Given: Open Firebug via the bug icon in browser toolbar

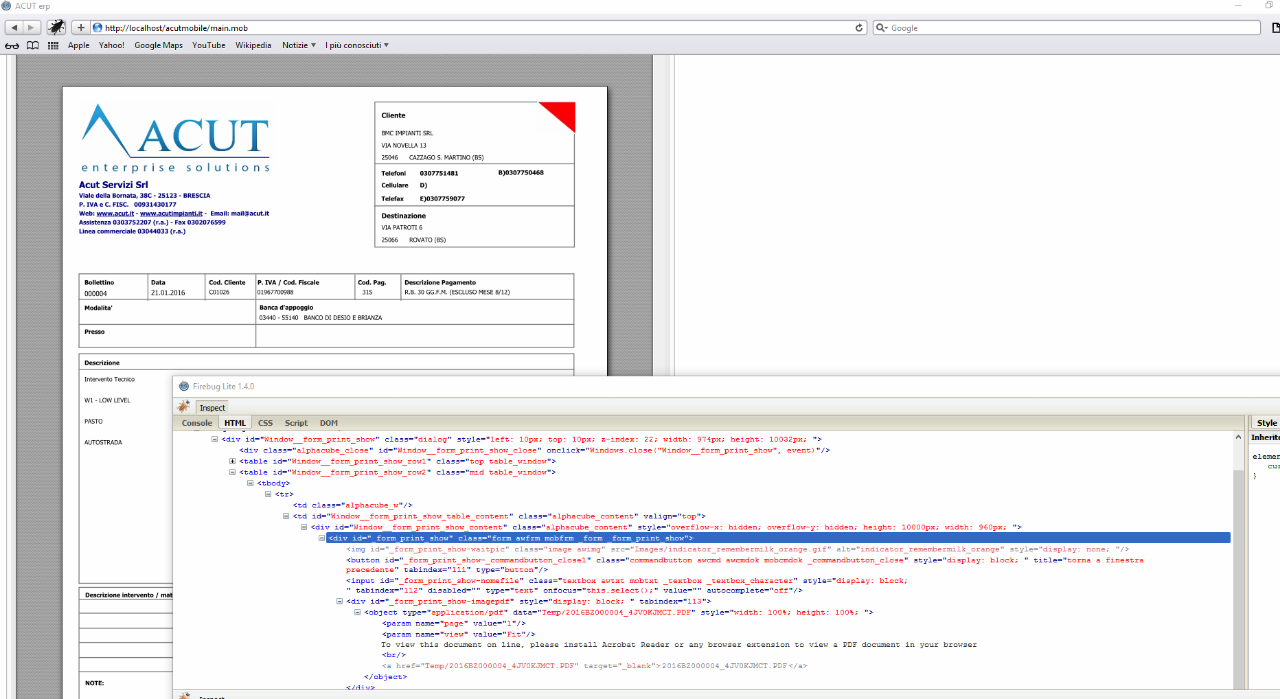Looking at the screenshot, I should [56, 27].
